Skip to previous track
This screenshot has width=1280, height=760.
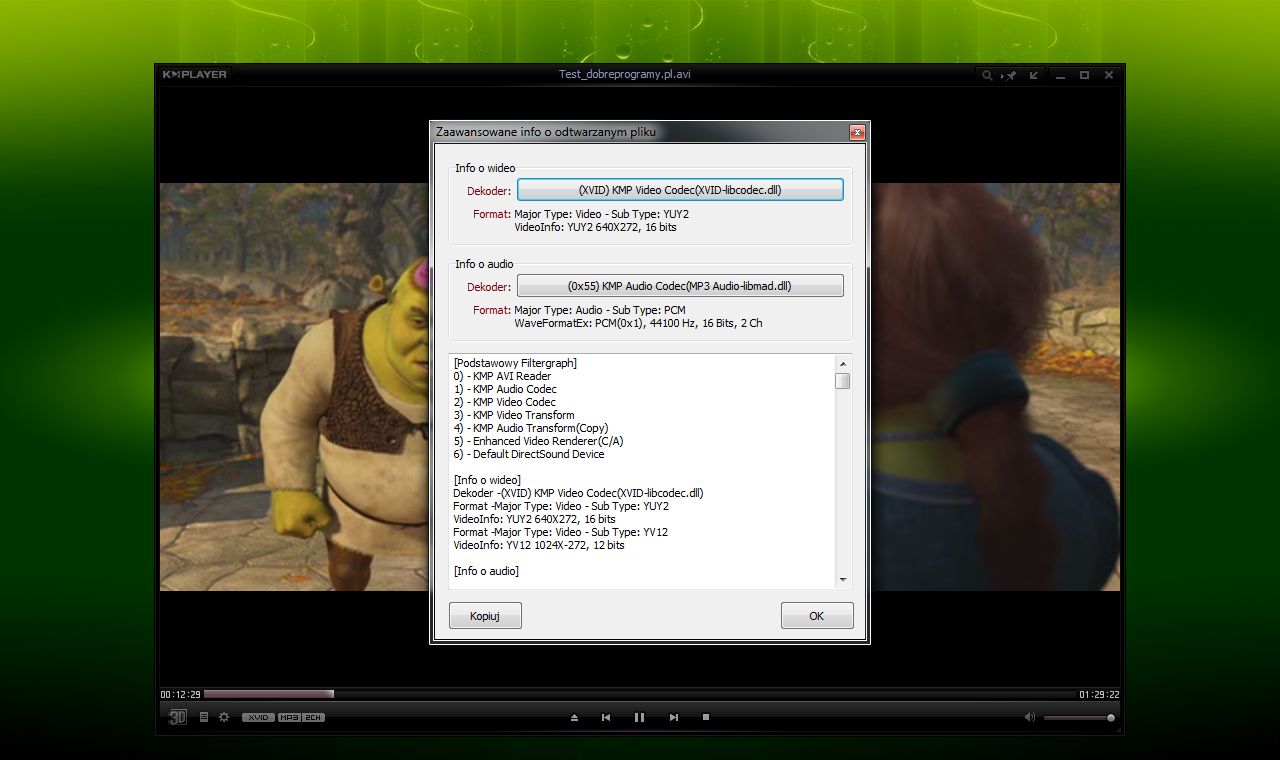point(606,717)
